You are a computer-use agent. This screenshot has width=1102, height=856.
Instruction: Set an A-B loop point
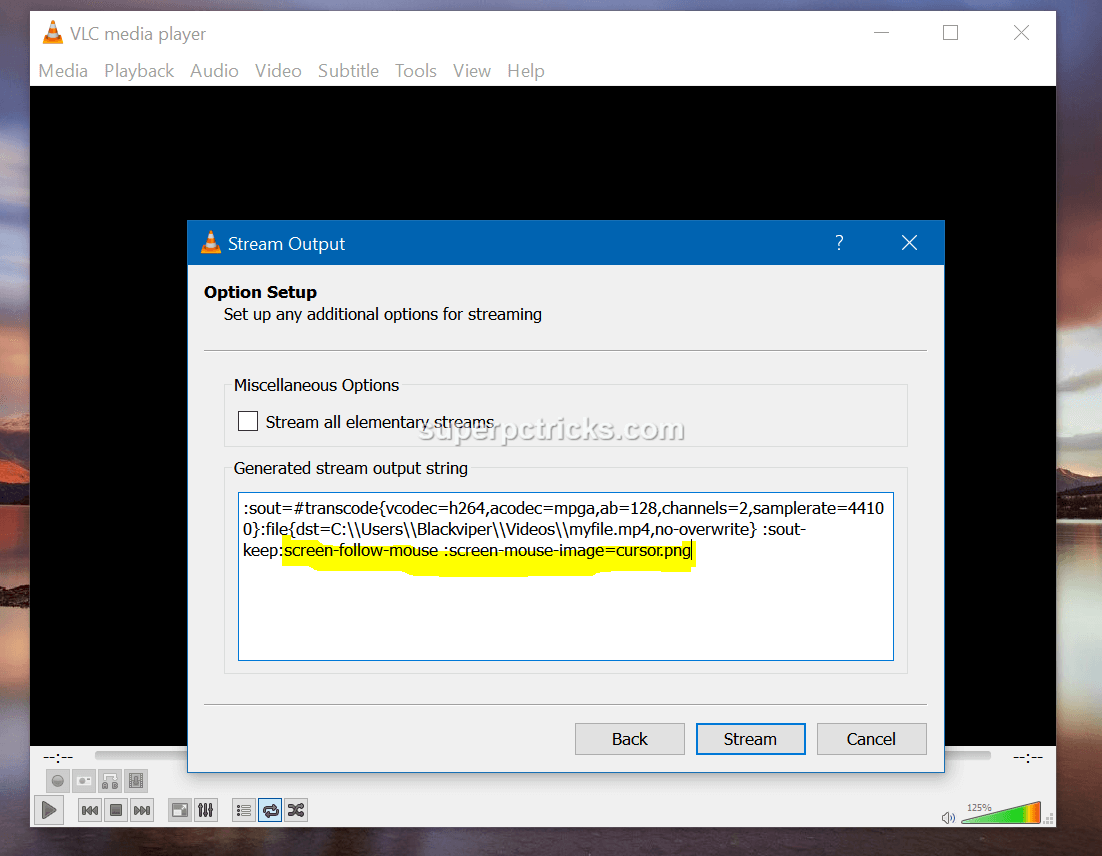pos(111,781)
